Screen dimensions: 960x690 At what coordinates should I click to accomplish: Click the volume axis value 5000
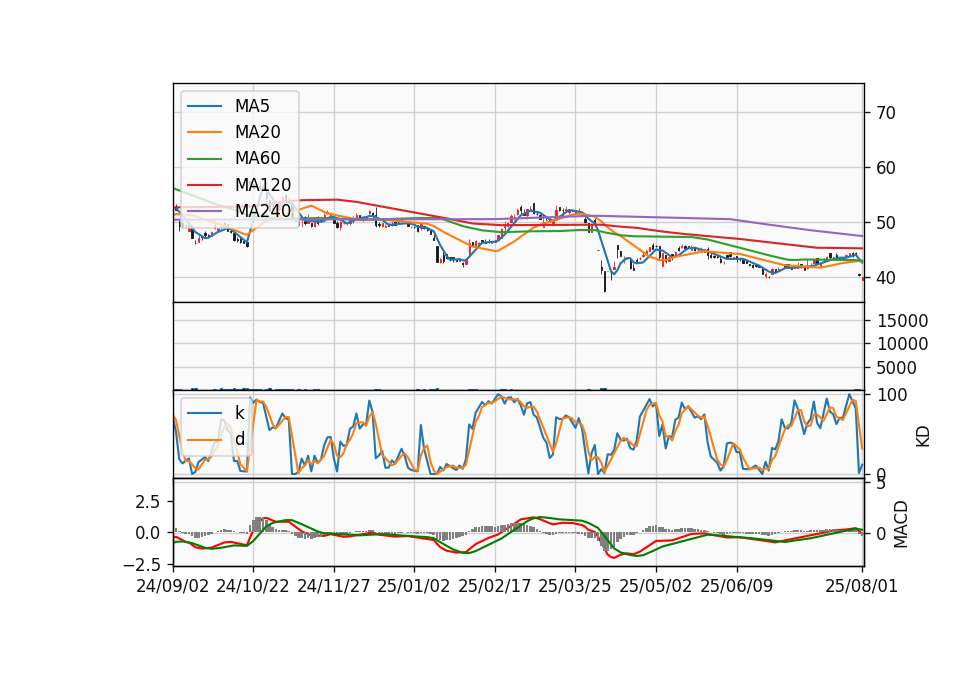pyautogui.click(x=897, y=368)
